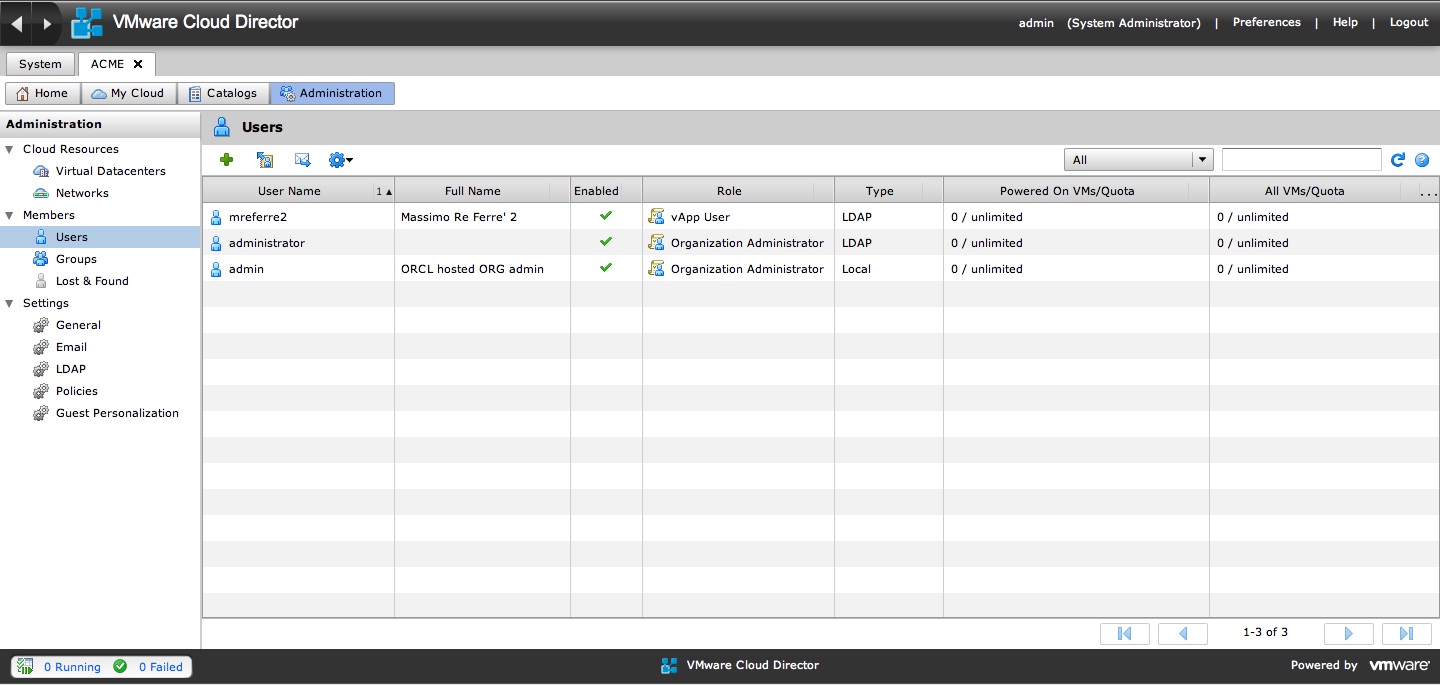Open the column chooser ellipsis in table header
The width and height of the screenshot is (1440, 685).
pos(1428,191)
